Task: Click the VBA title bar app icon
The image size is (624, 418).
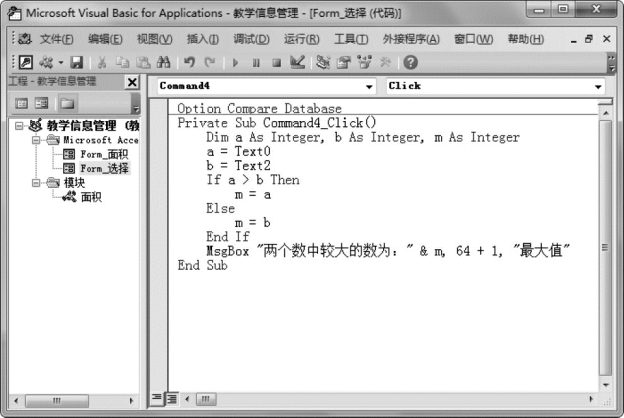Action: (14, 13)
